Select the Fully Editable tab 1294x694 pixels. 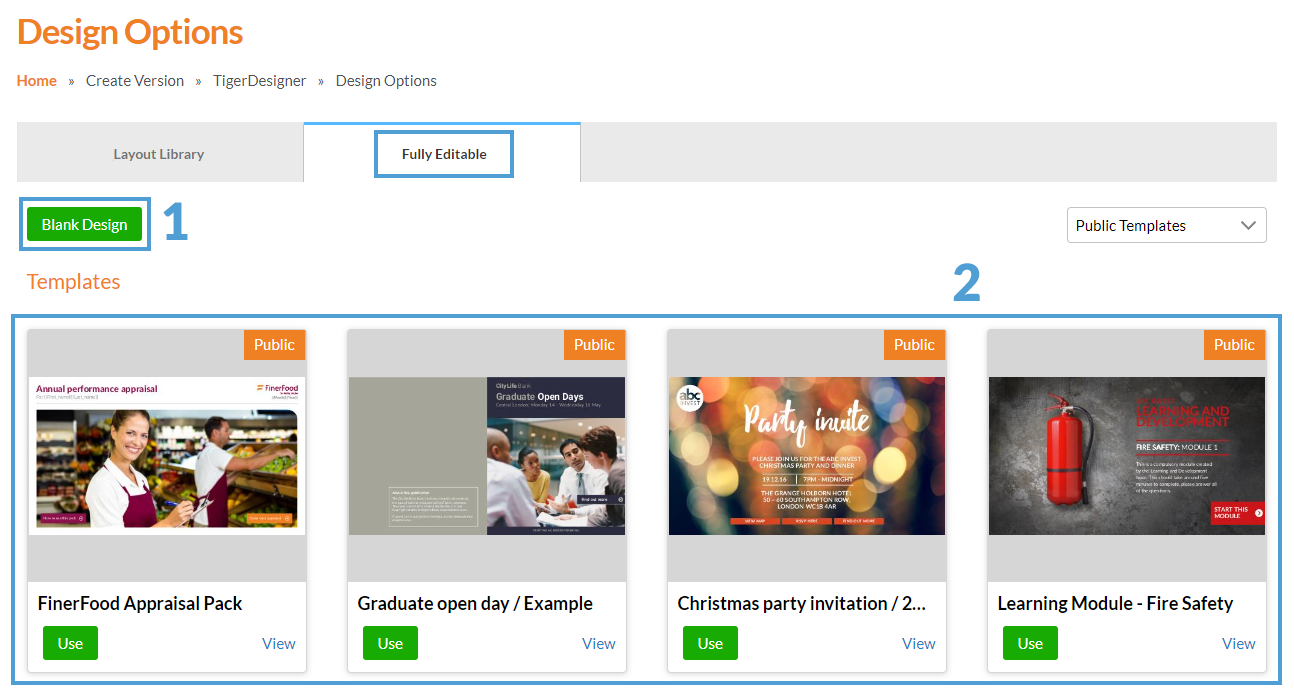pyautogui.click(x=443, y=154)
